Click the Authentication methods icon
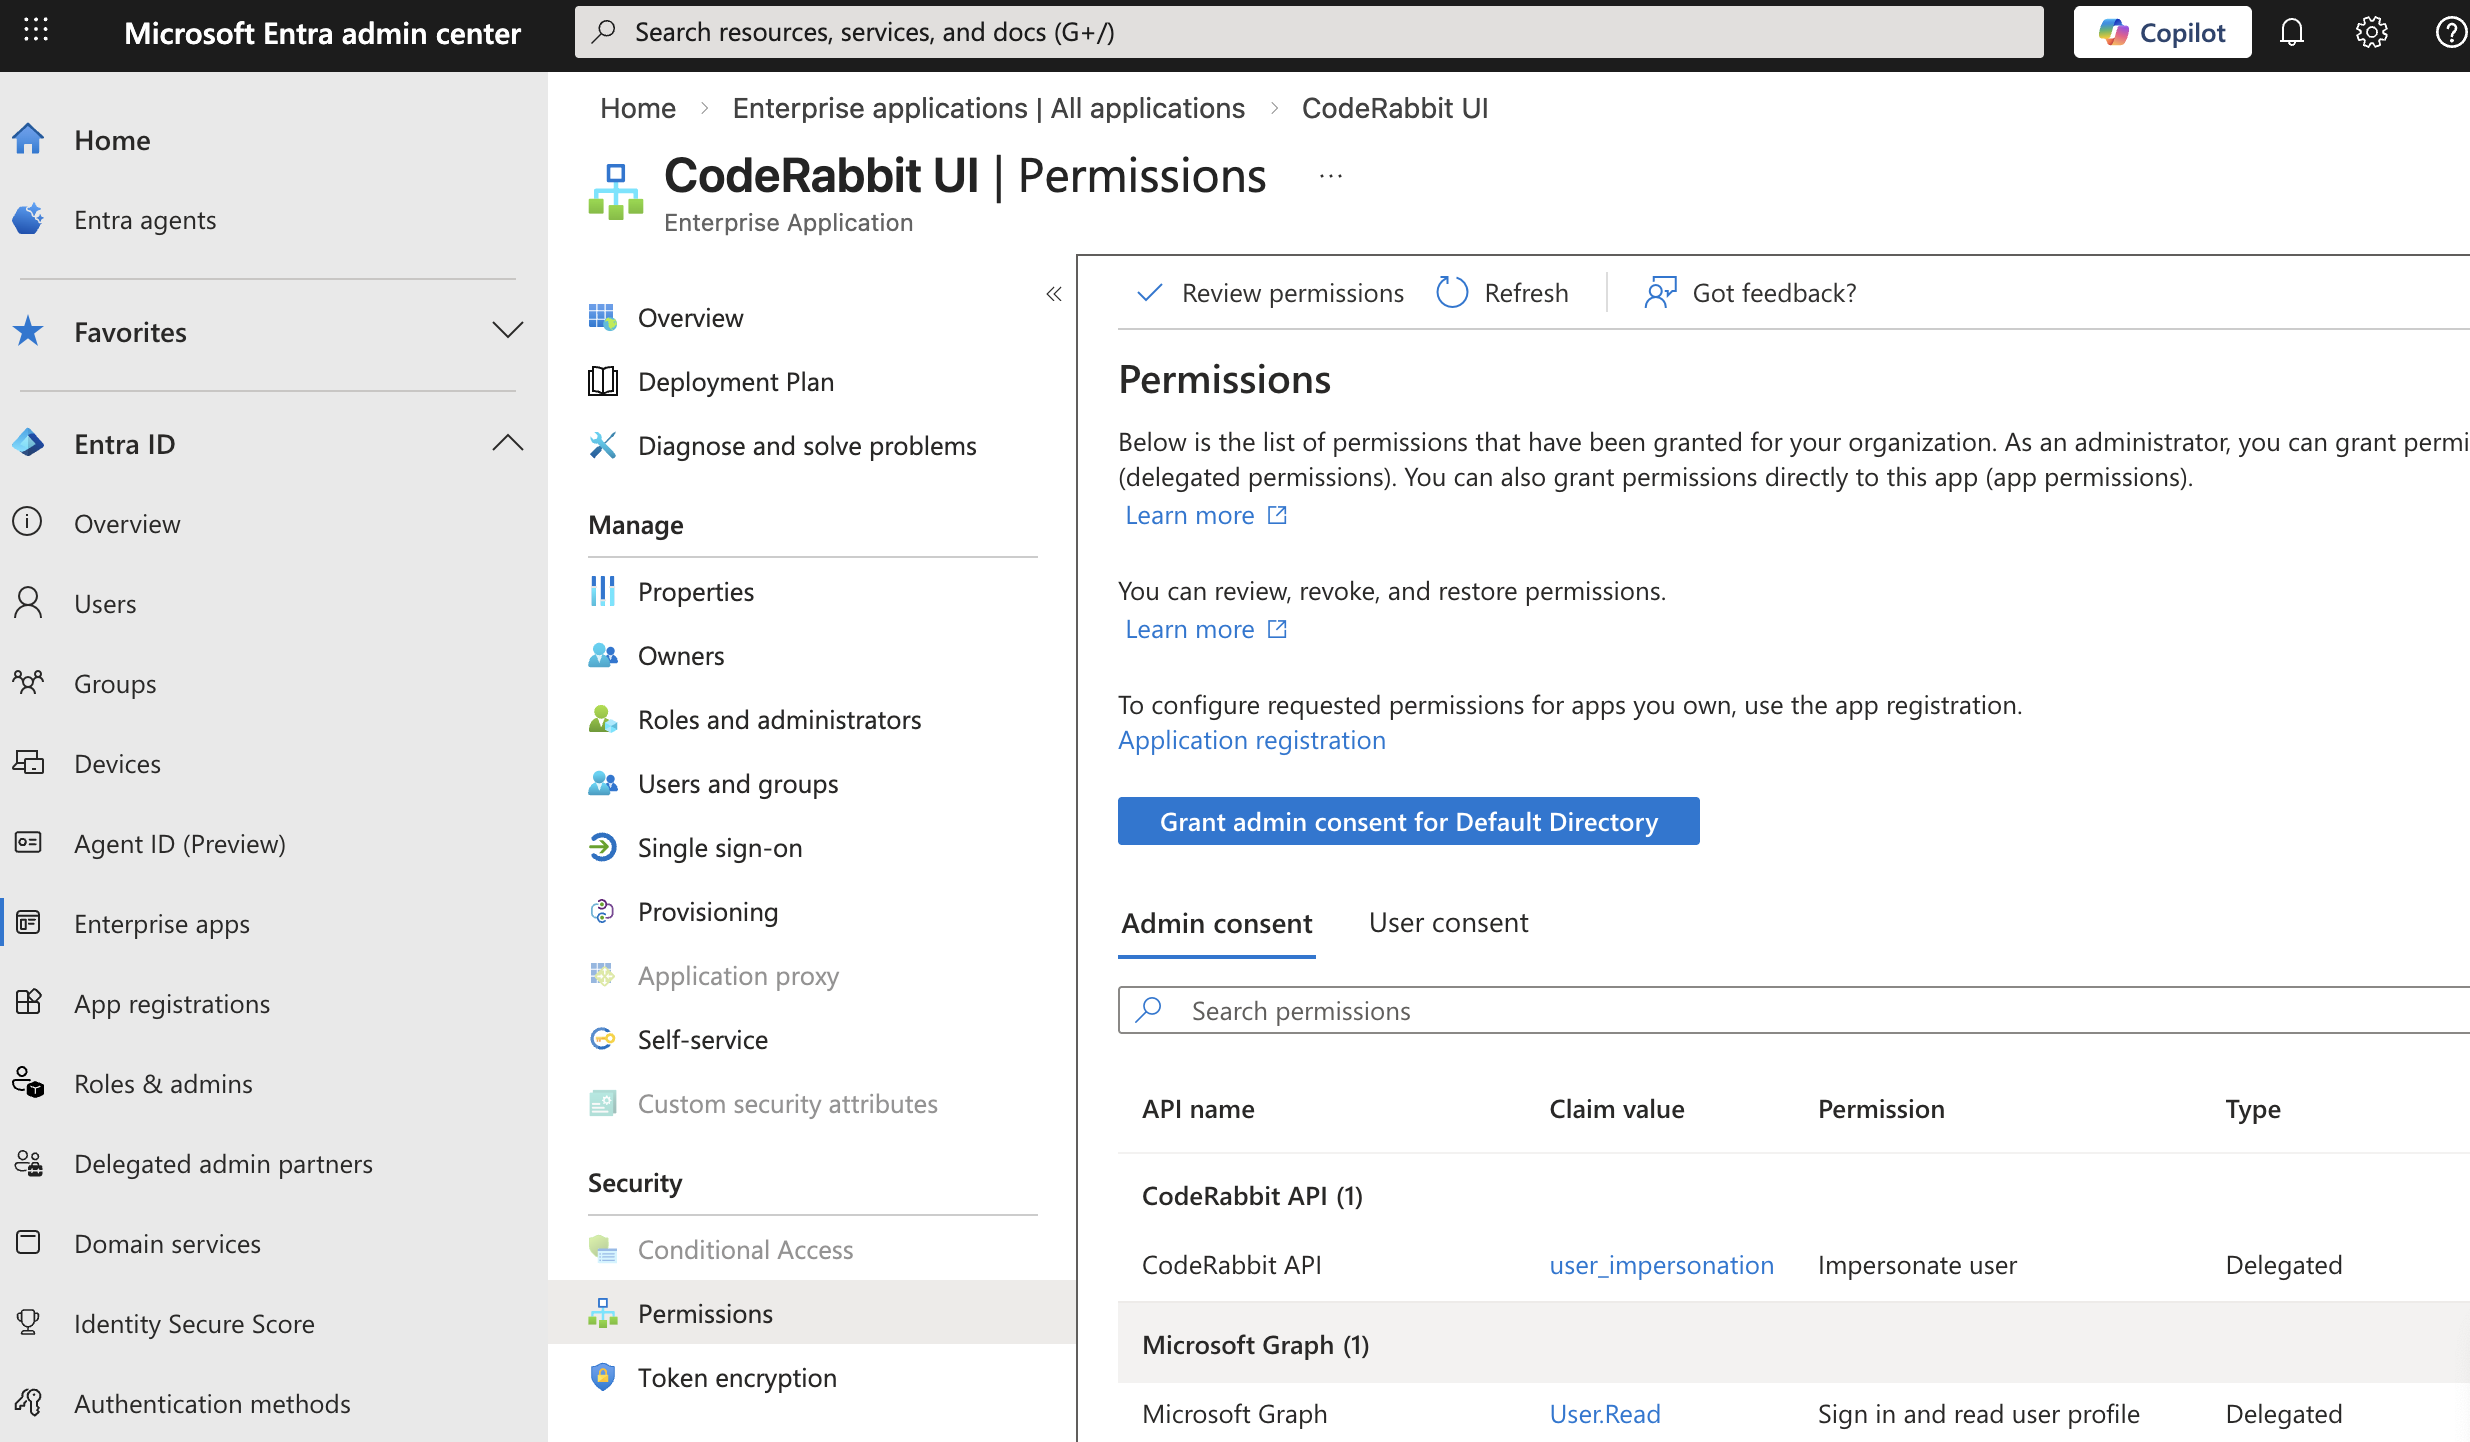The height and width of the screenshot is (1442, 2470). [28, 1403]
